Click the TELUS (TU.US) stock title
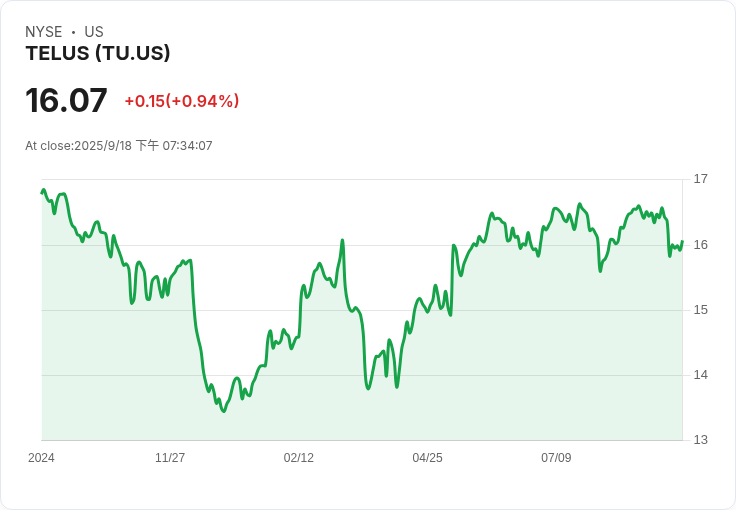This screenshot has height=510, width=736. point(98,54)
